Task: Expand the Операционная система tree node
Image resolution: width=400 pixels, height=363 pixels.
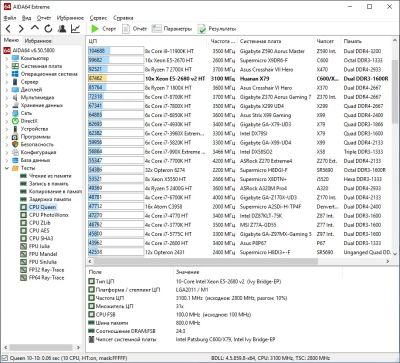Action: tap(7, 74)
